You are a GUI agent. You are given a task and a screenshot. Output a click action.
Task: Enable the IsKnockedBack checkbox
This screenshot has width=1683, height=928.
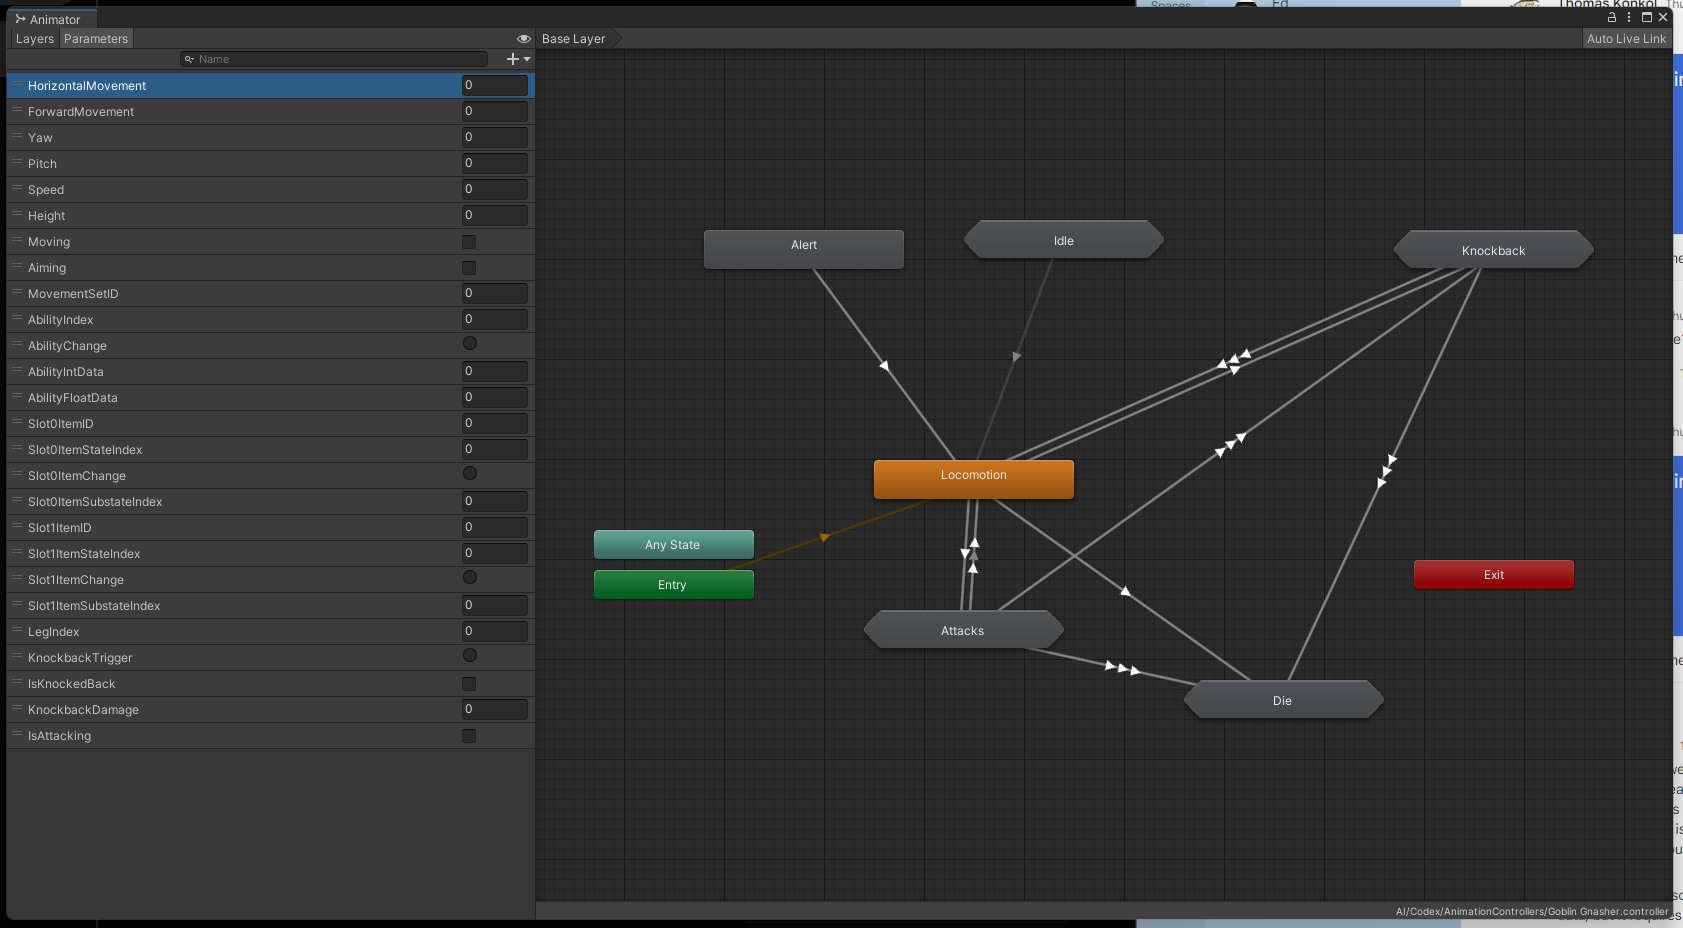(x=469, y=684)
